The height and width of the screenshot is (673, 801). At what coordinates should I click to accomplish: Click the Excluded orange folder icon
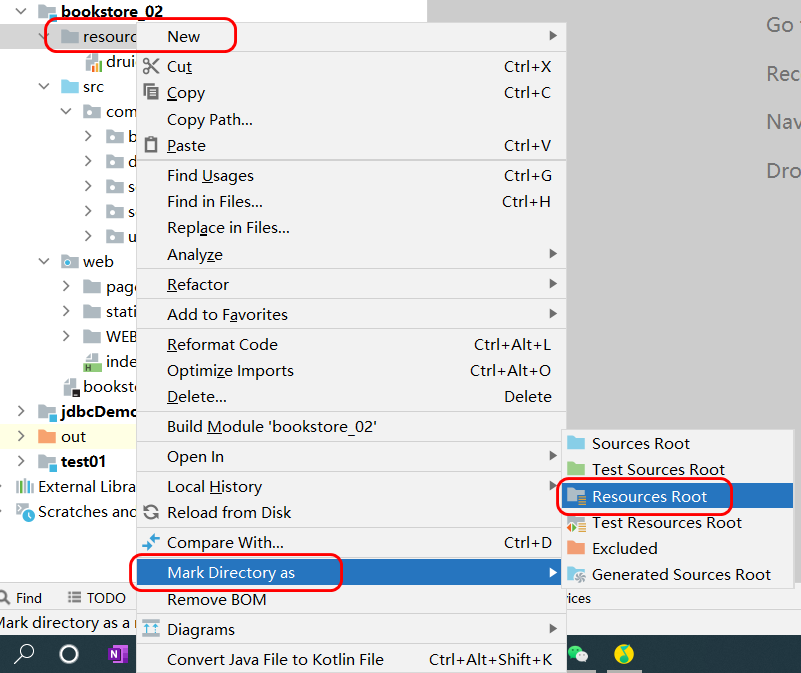coord(576,548)
